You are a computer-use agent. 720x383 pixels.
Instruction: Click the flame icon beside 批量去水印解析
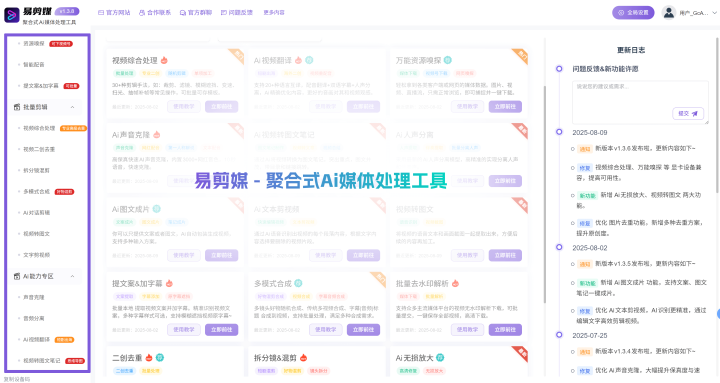tap(455, 283)
